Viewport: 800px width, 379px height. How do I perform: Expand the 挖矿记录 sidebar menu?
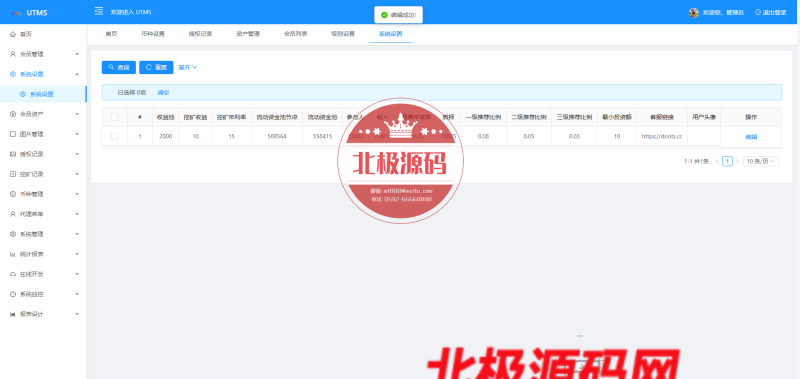pyautogui.click(x=77, y=174)
